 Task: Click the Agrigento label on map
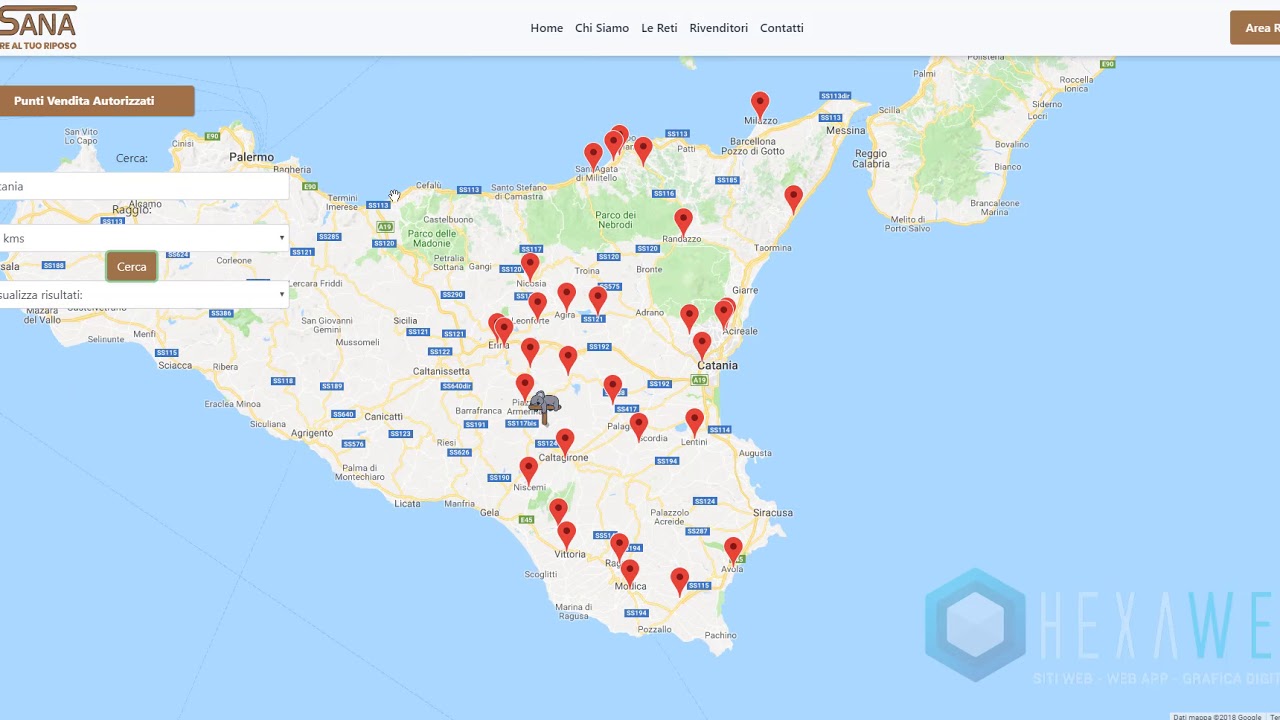311,433
